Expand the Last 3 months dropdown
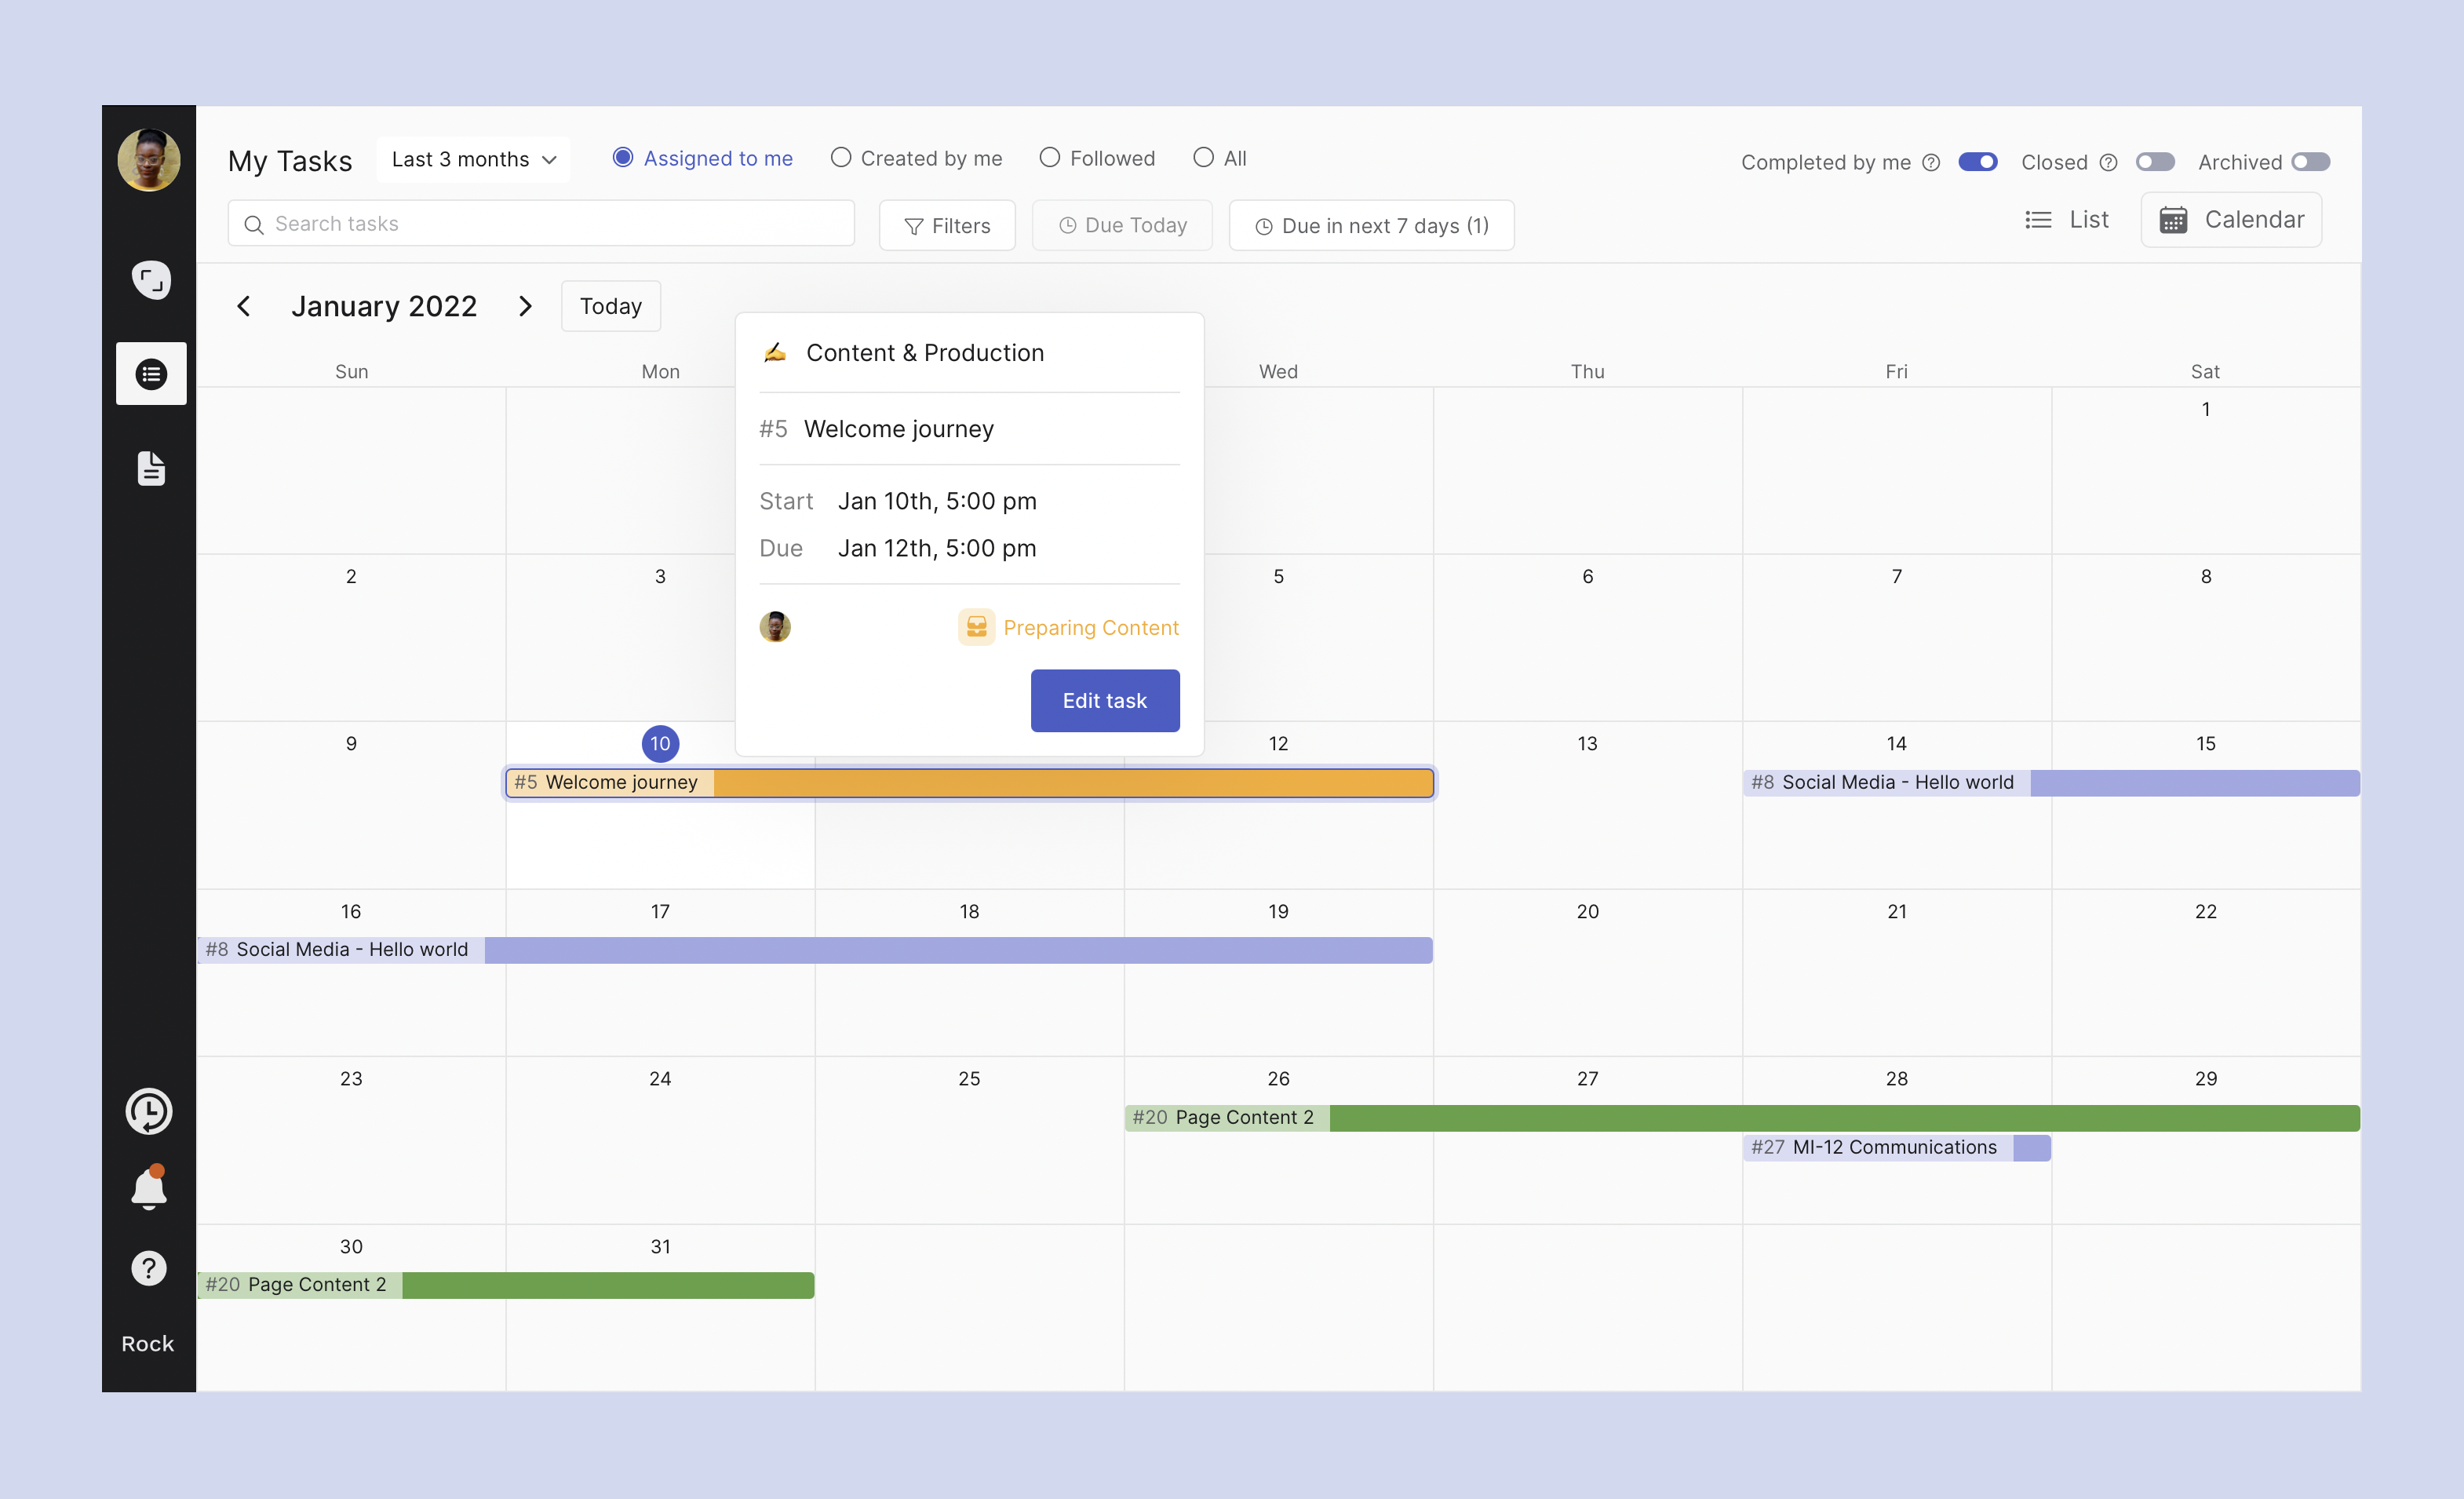The width and height of the screenshot is (2464, 1499). pos(473,160)
